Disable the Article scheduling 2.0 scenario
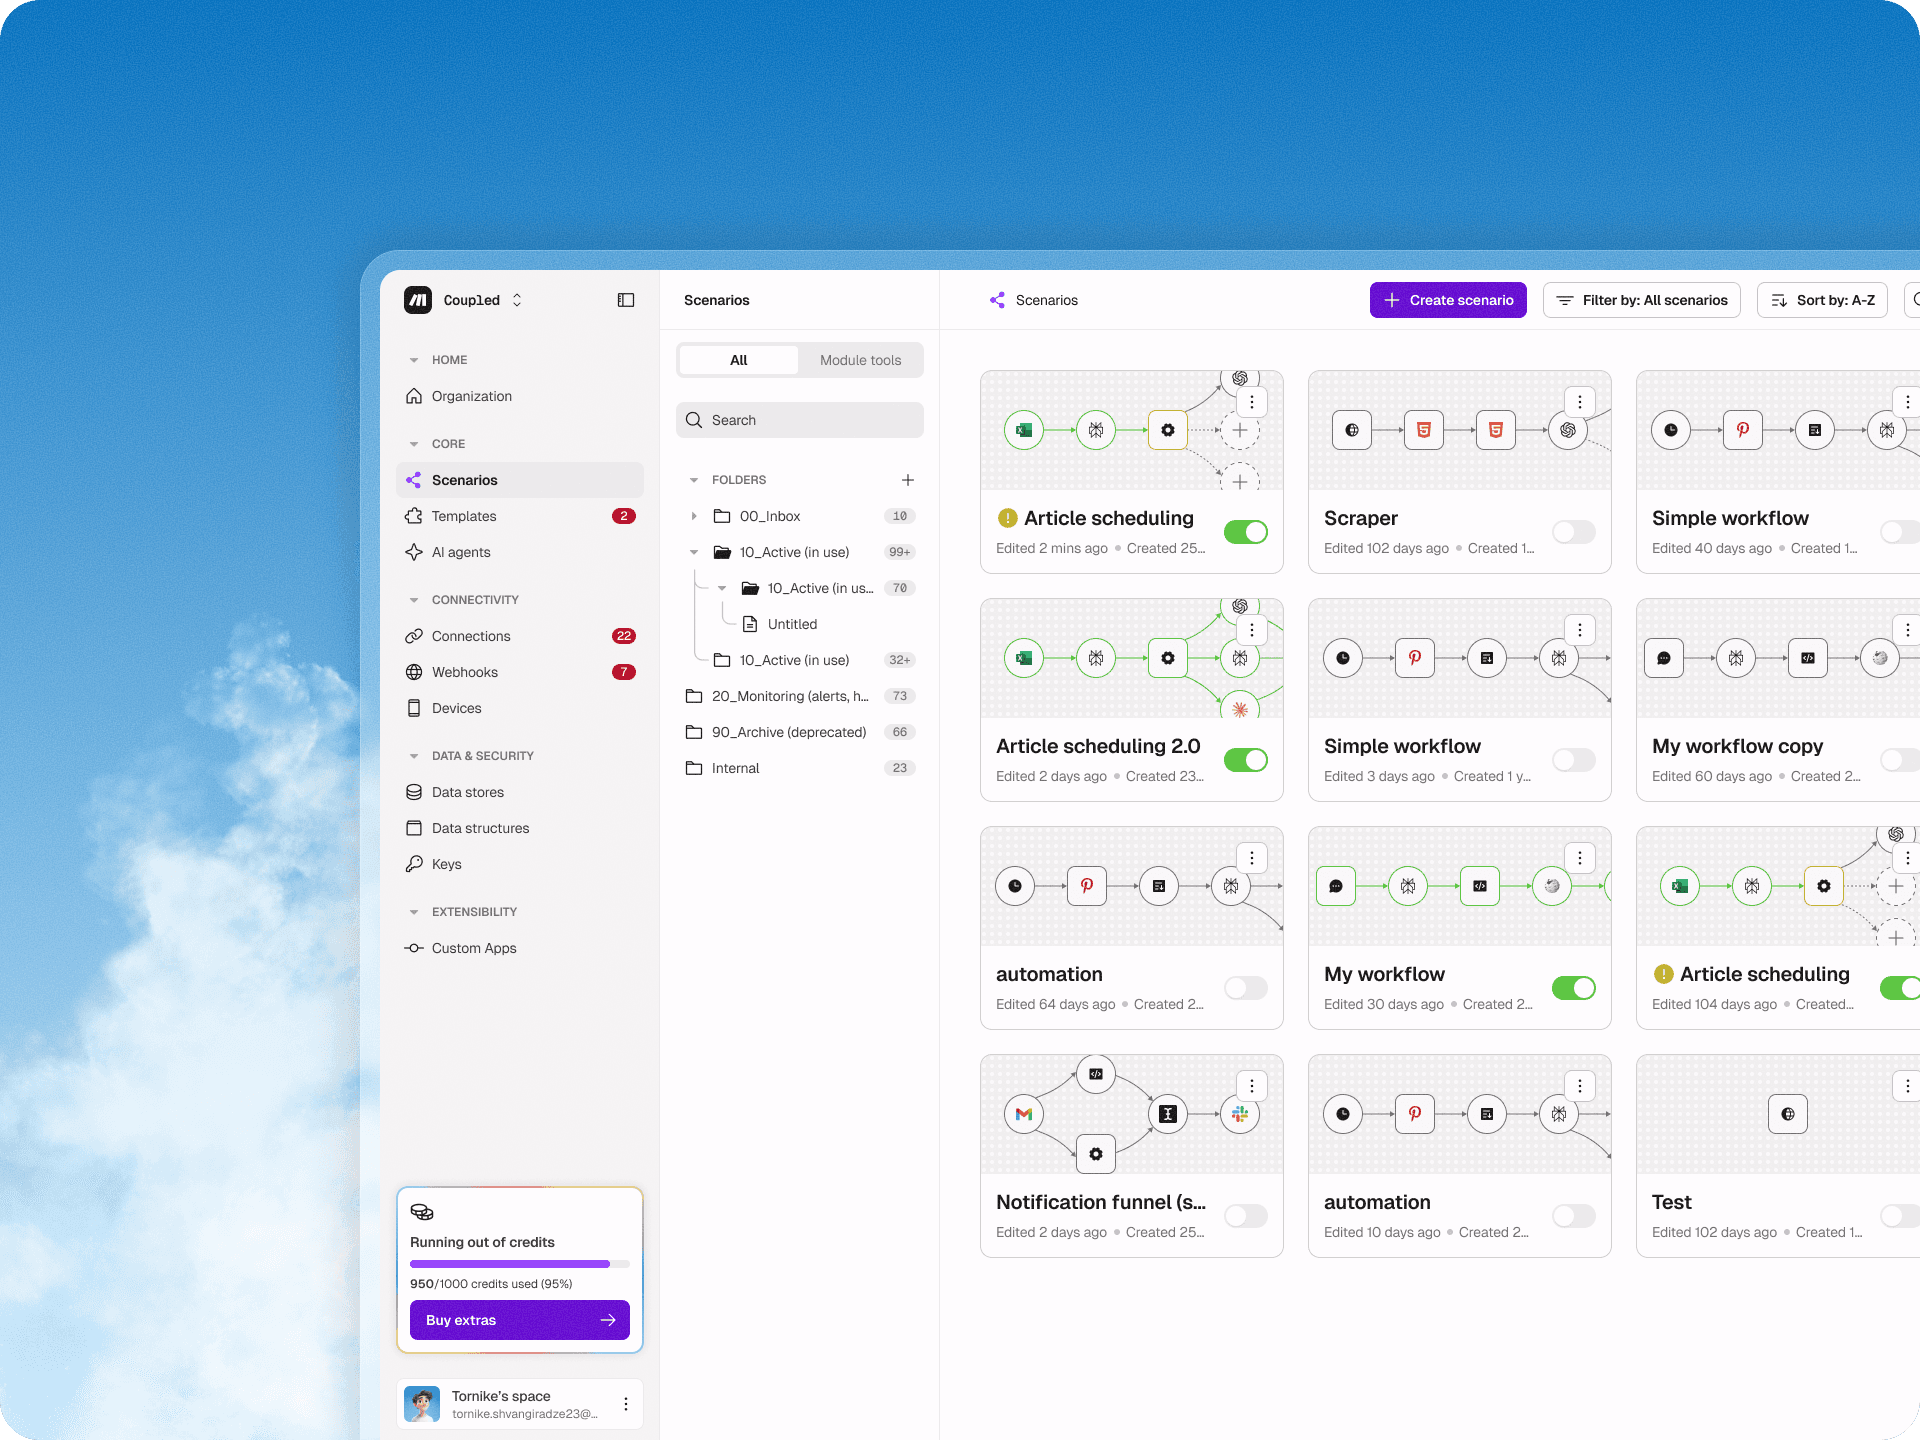 click(1245, 760)
